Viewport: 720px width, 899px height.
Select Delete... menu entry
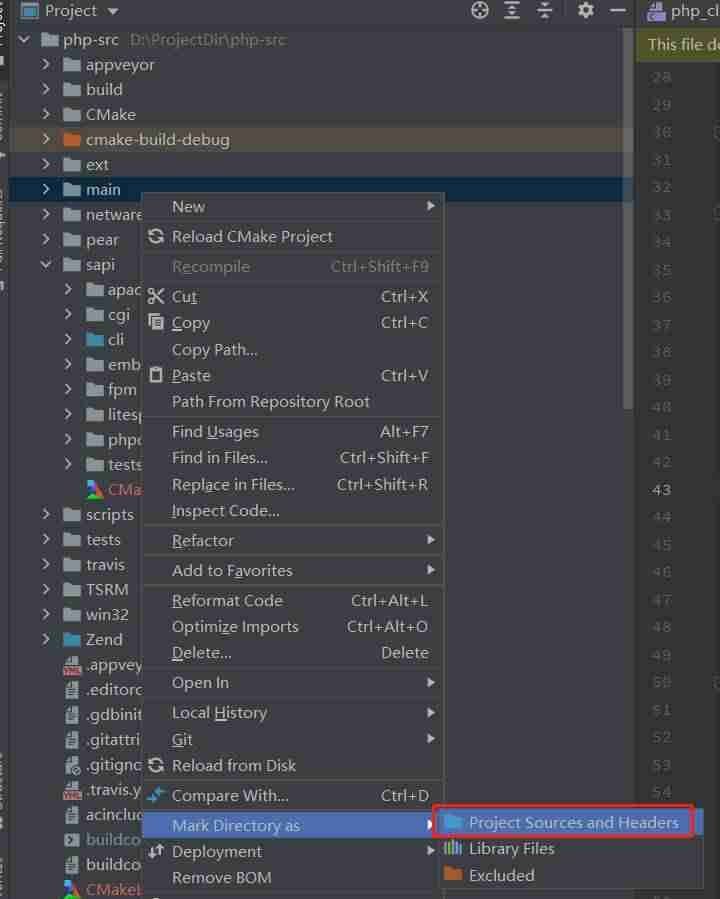click(x=292, y=652)
